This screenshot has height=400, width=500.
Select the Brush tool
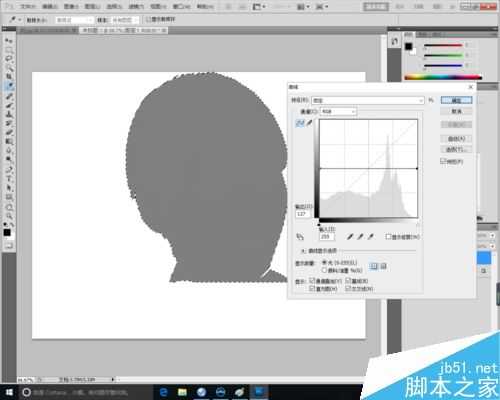(x=9, y=106)
